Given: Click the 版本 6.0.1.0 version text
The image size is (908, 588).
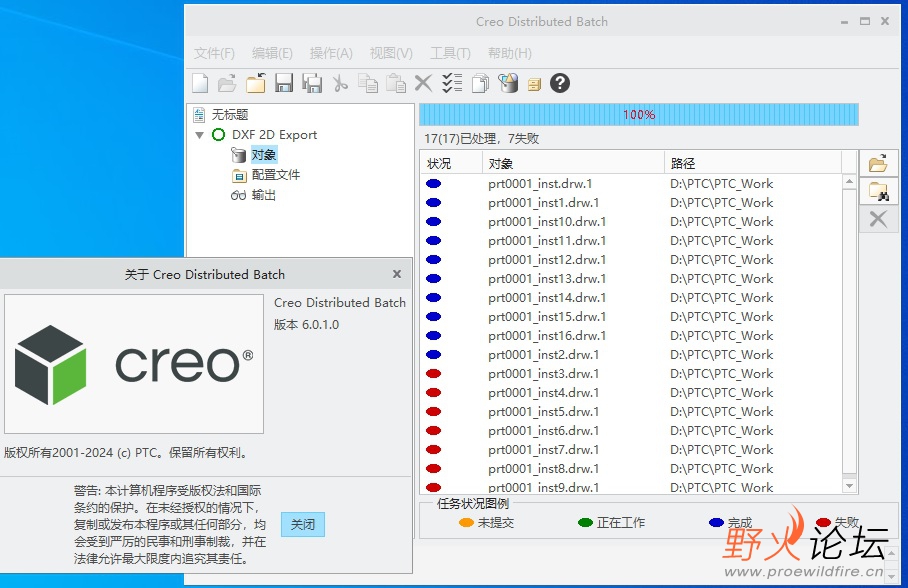Looking at the screenshot, I should click(306, 324).
